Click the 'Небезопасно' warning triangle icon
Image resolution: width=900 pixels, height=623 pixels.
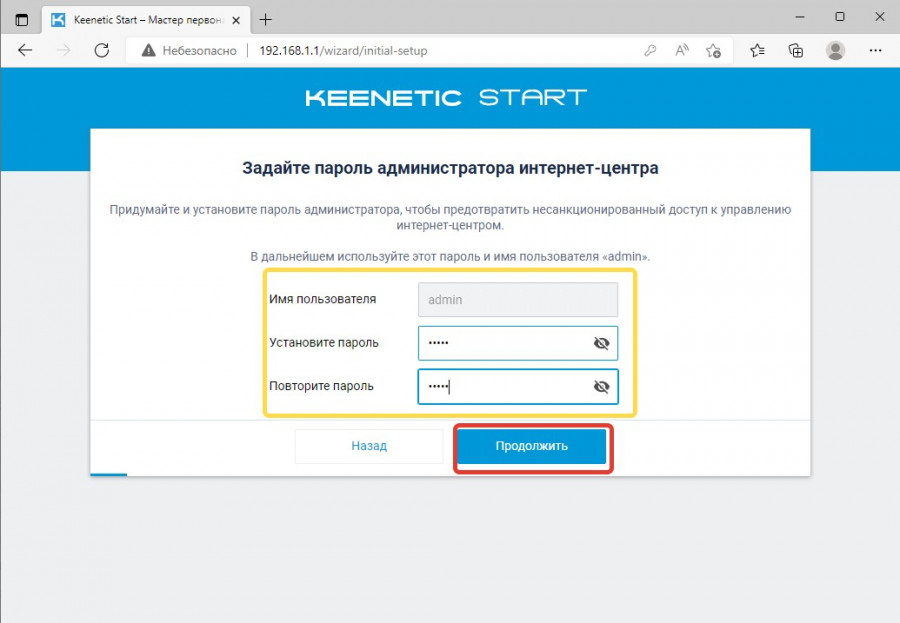tap(149, 50)
